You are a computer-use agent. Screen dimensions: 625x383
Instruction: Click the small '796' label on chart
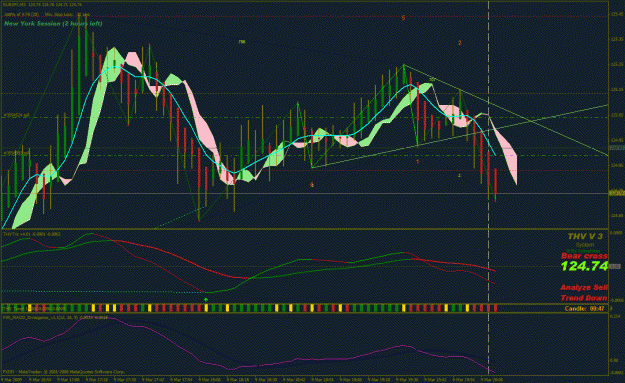pos(242,41)
